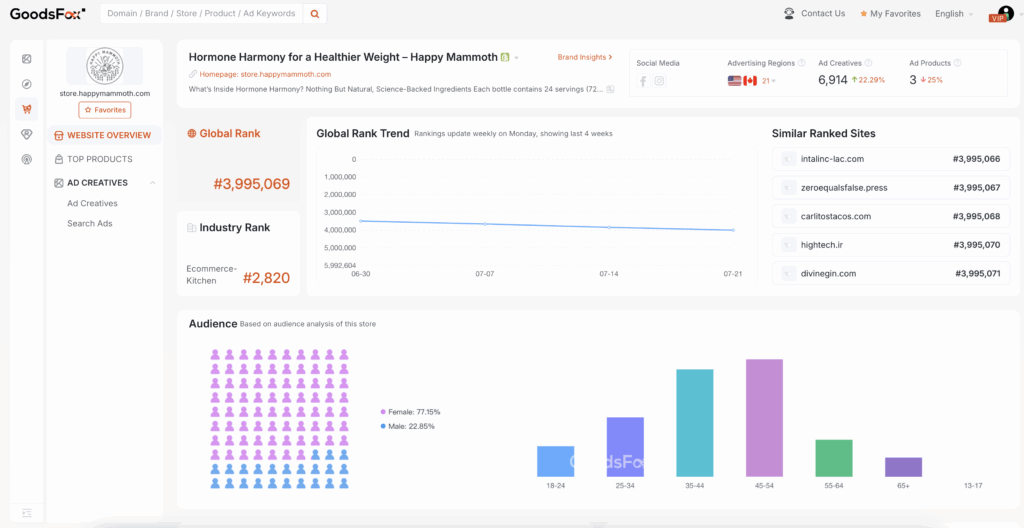Click Contact Us text link
Screen dimensions: 1024x528
click(823, 13)
